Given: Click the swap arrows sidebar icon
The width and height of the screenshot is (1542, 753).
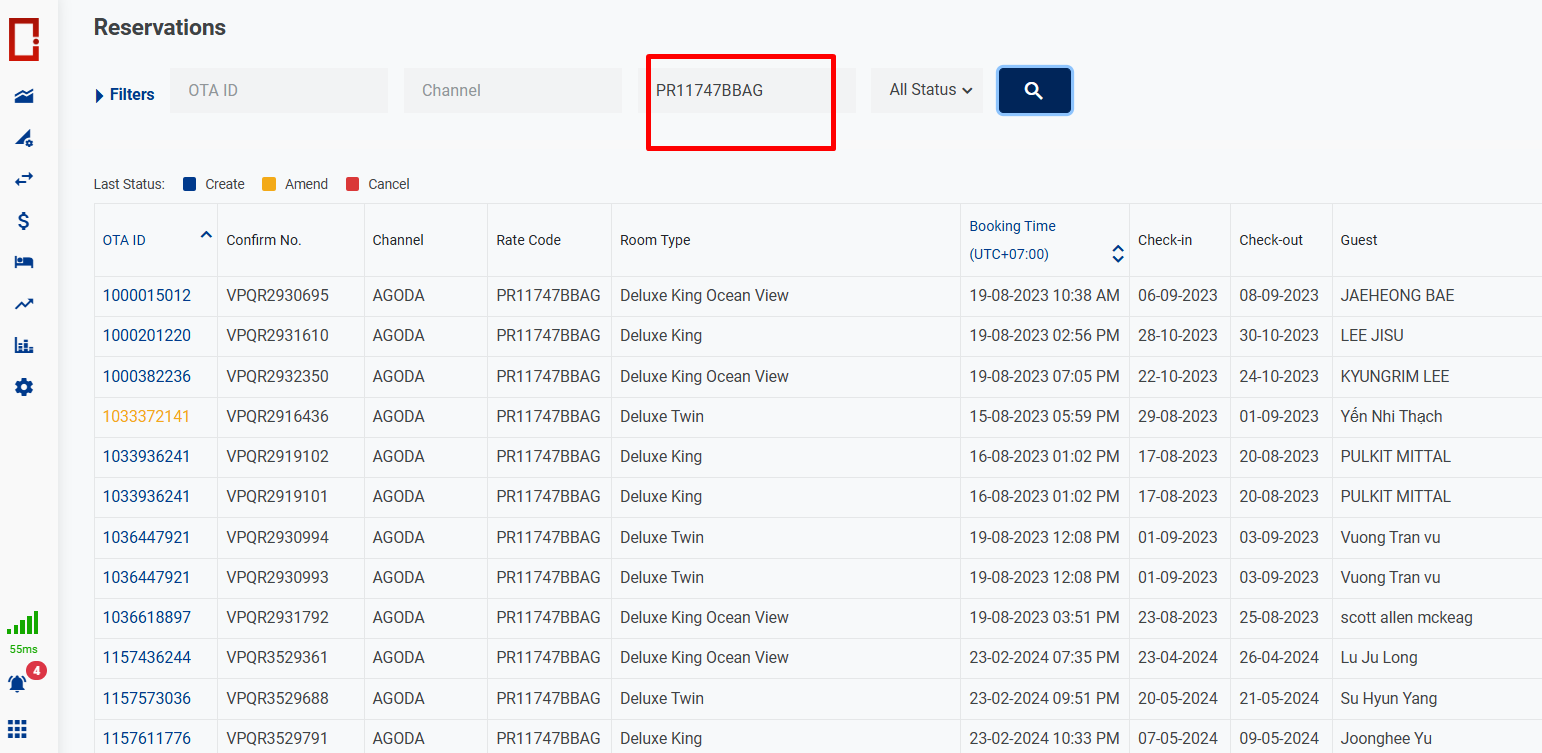Looking at the screenshot, I should tap(24, 179).
